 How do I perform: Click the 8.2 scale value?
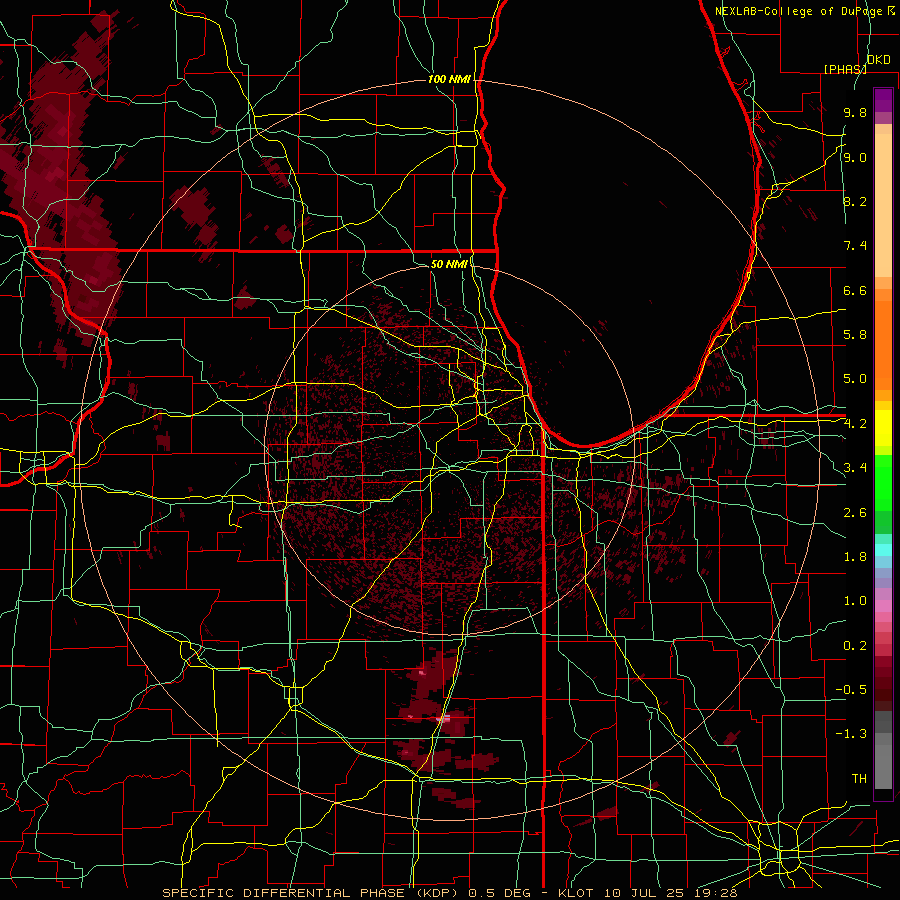855,201
